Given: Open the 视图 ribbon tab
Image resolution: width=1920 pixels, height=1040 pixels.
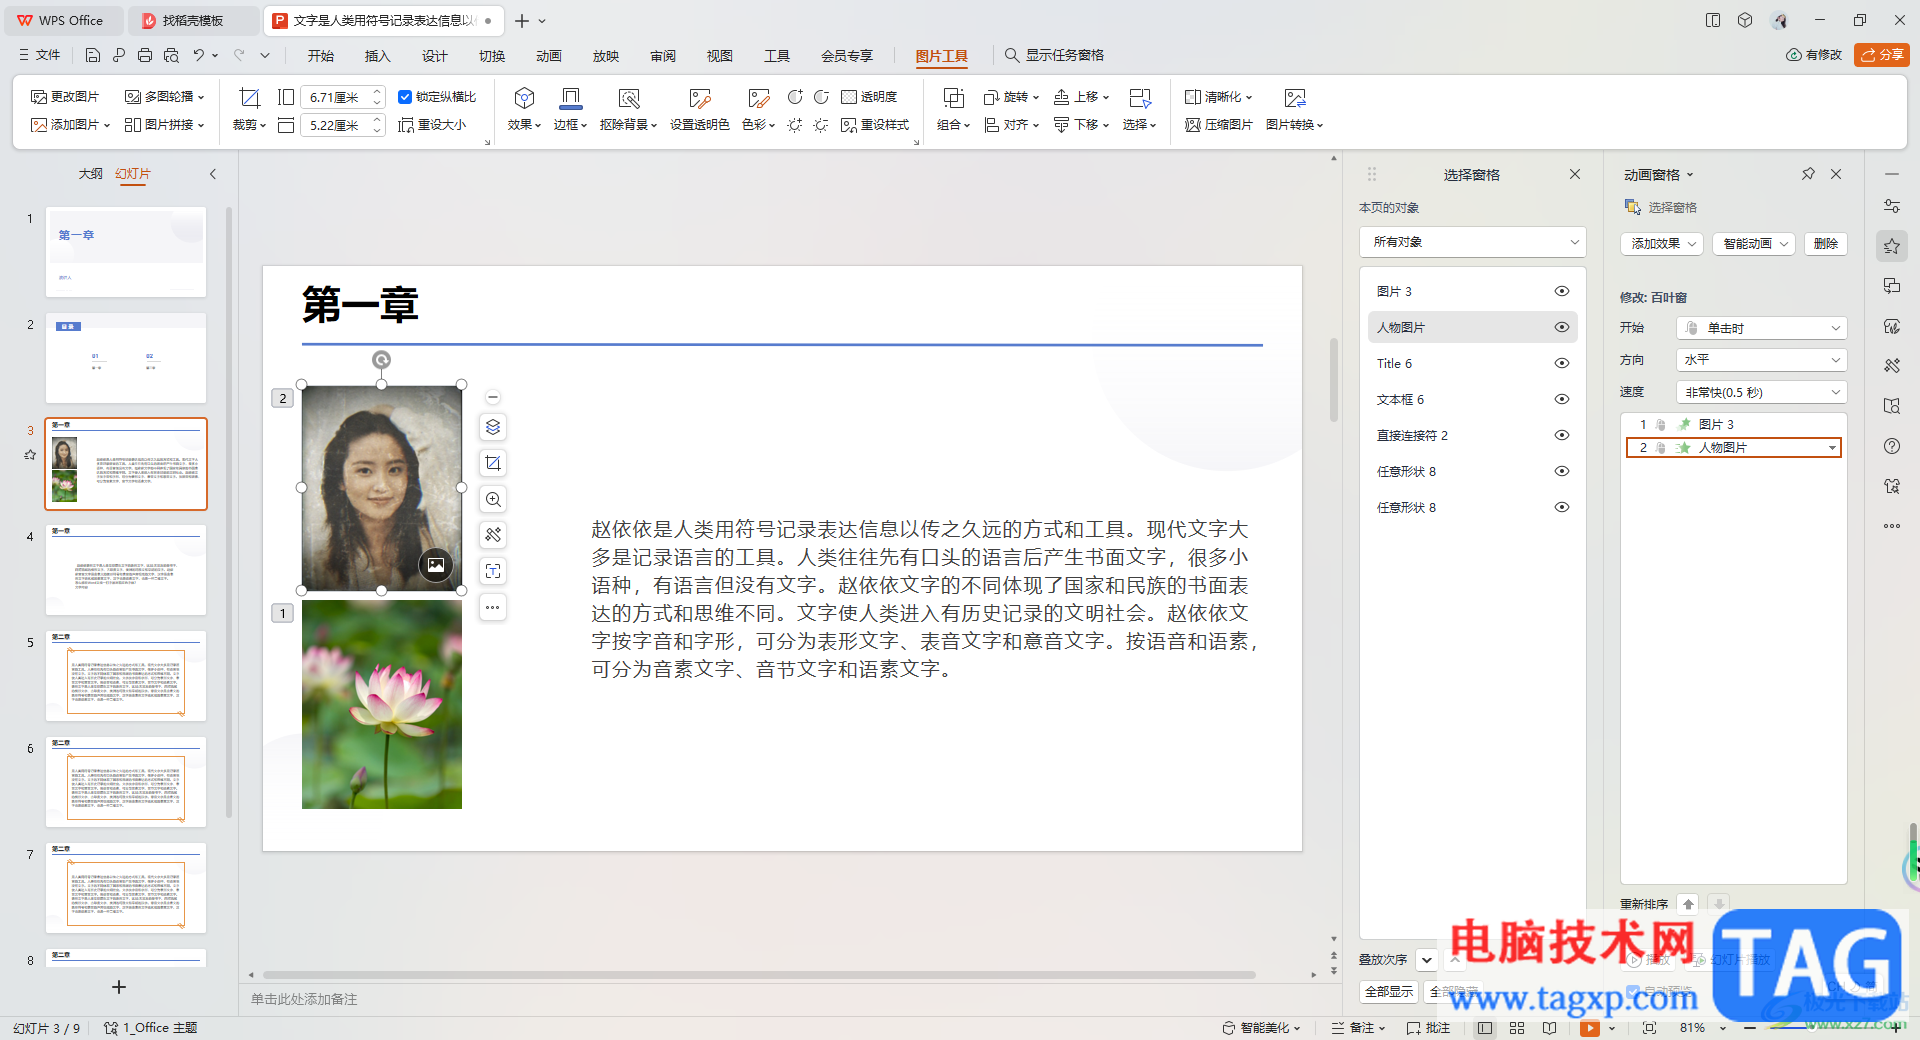Looking at the screenshot, I should tap(720, 56).
